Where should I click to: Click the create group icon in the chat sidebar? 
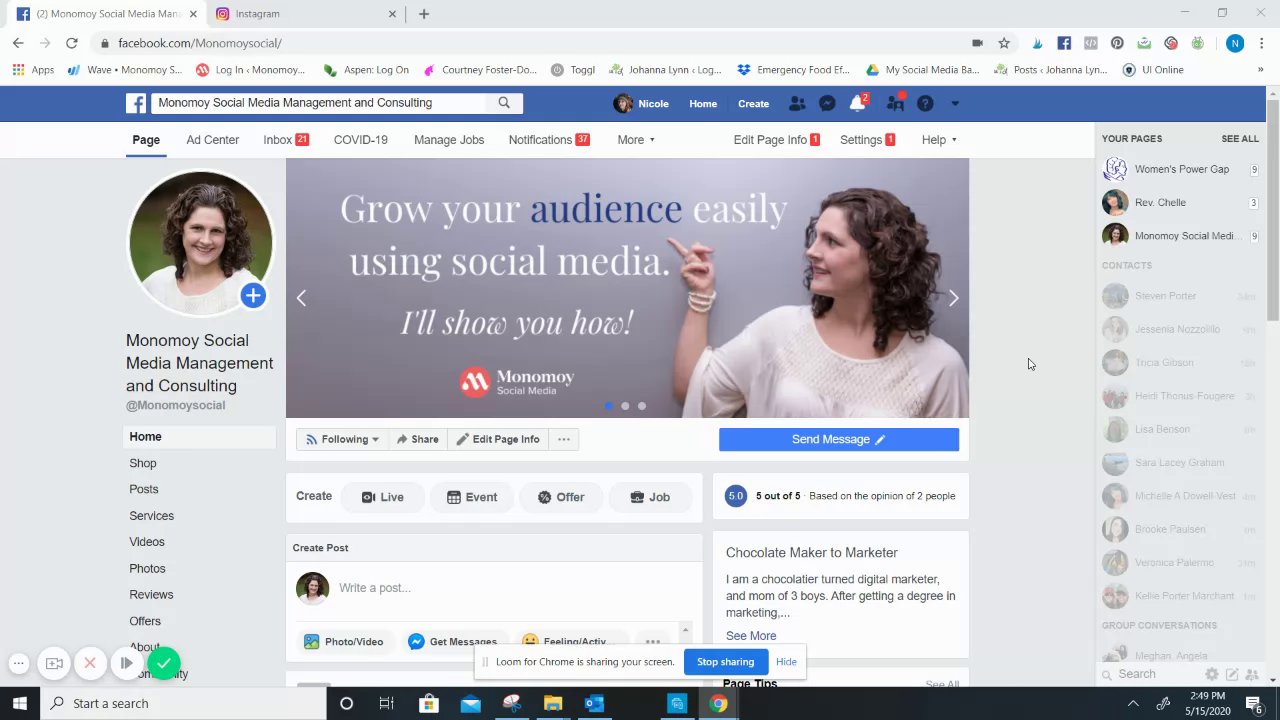pyautogui.click(x=1251, y=674)
